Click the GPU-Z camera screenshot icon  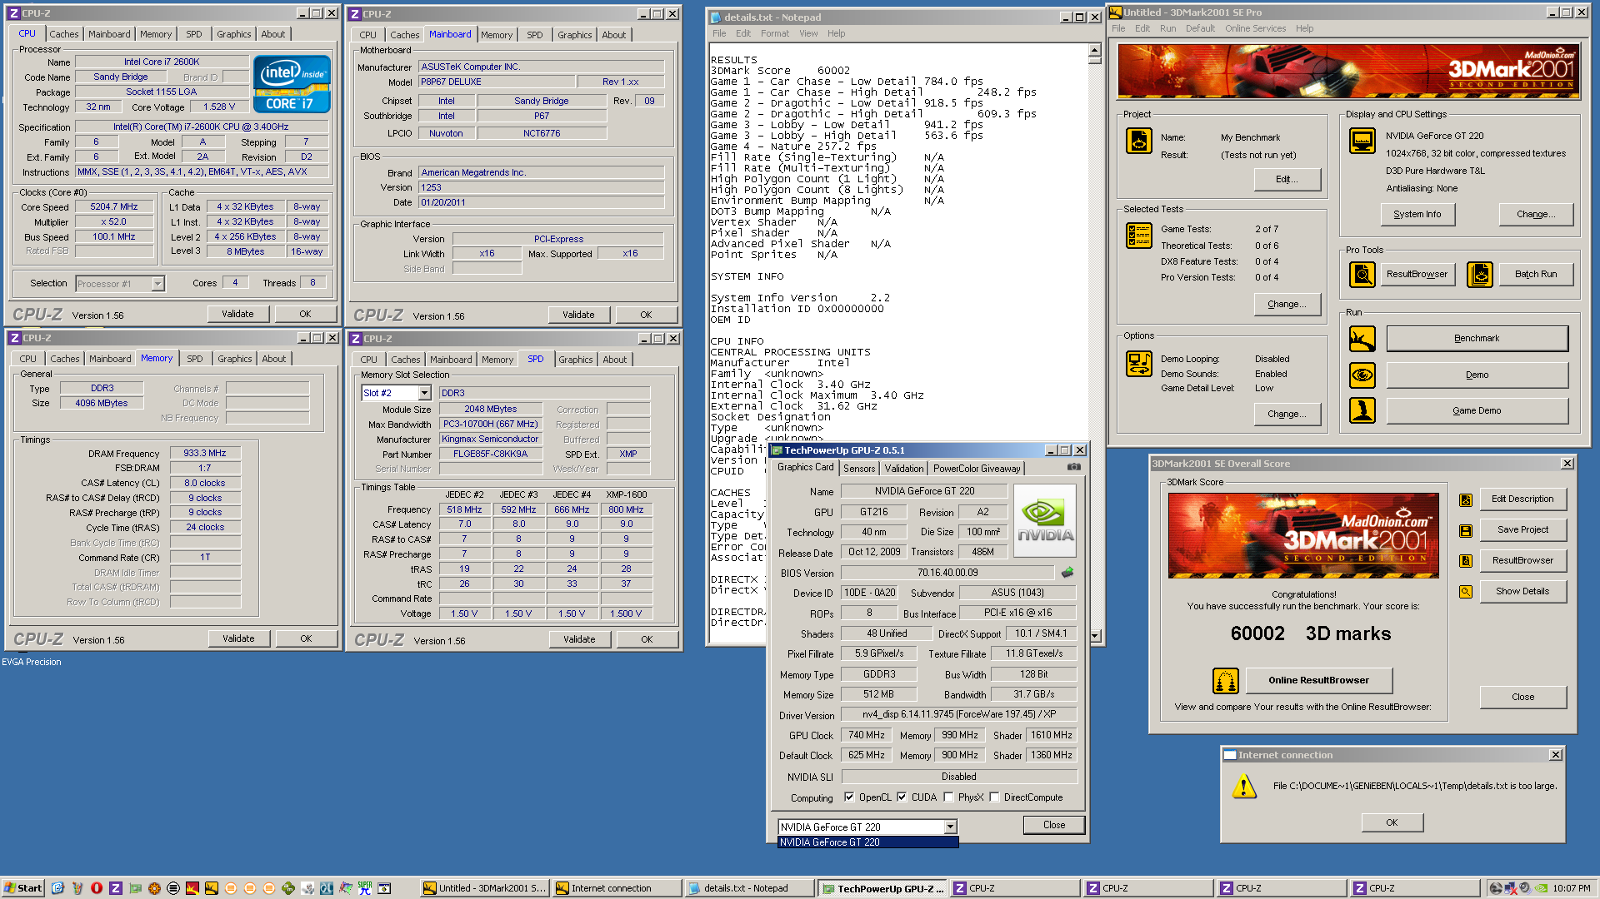(1074, 467)
